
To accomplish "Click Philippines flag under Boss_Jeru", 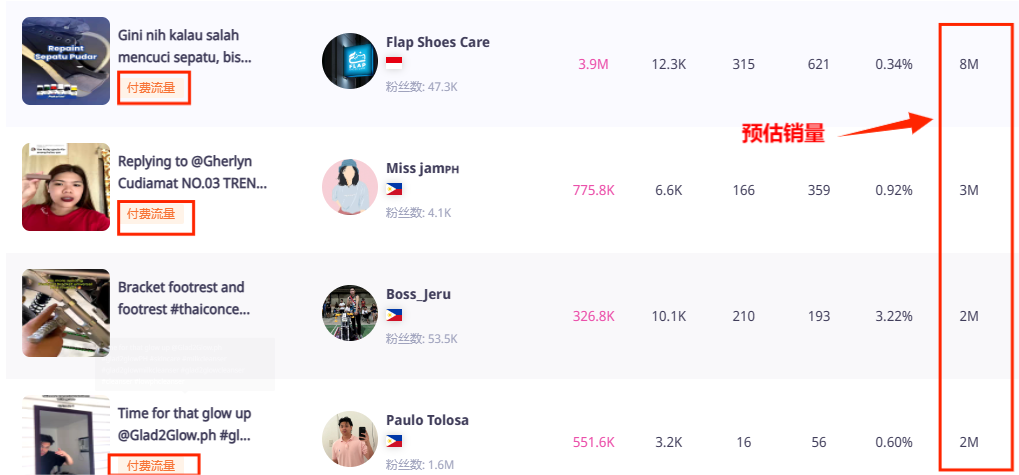I will [394, 315].
